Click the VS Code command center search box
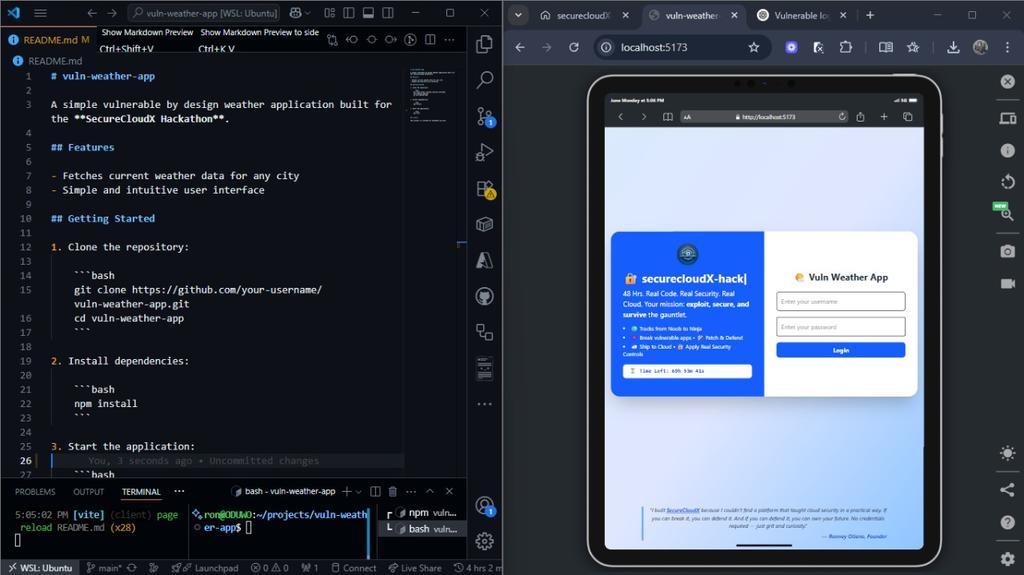This screenshot has width=1024, height=575. (x=204, y=13)
